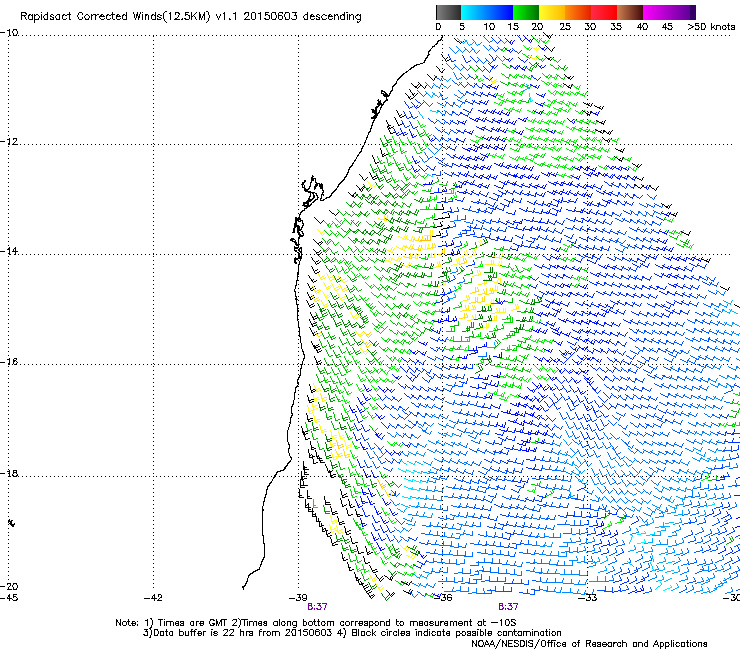740x650 pixels.
Task: Pick the brown 35-40 knots color segment
Action: [x=630, y=12]
